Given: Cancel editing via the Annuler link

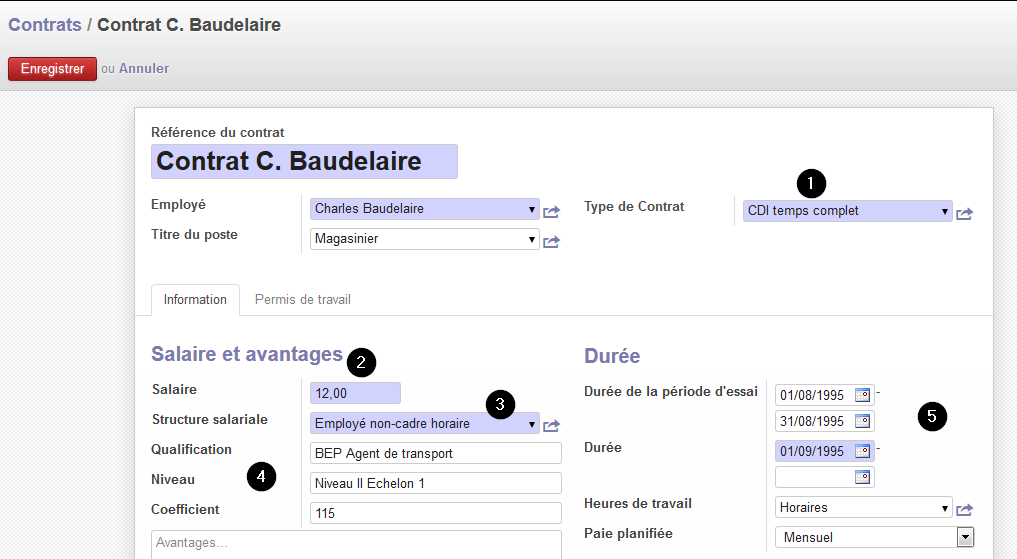Looking at the screenshot, I should click(144, 68).
